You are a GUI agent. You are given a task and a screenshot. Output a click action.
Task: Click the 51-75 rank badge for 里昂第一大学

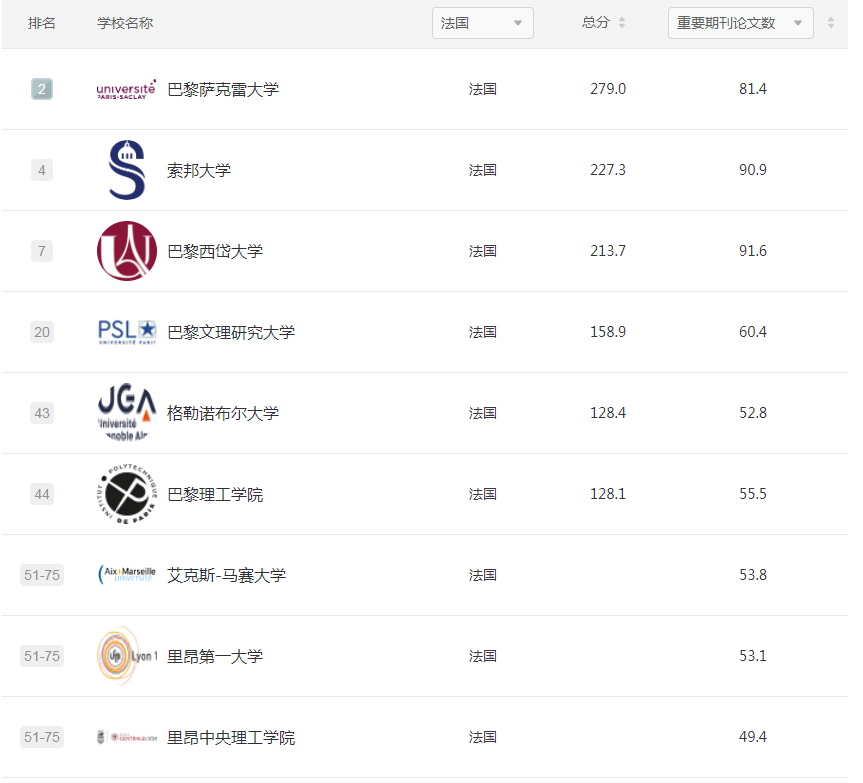tap(41, 656)
